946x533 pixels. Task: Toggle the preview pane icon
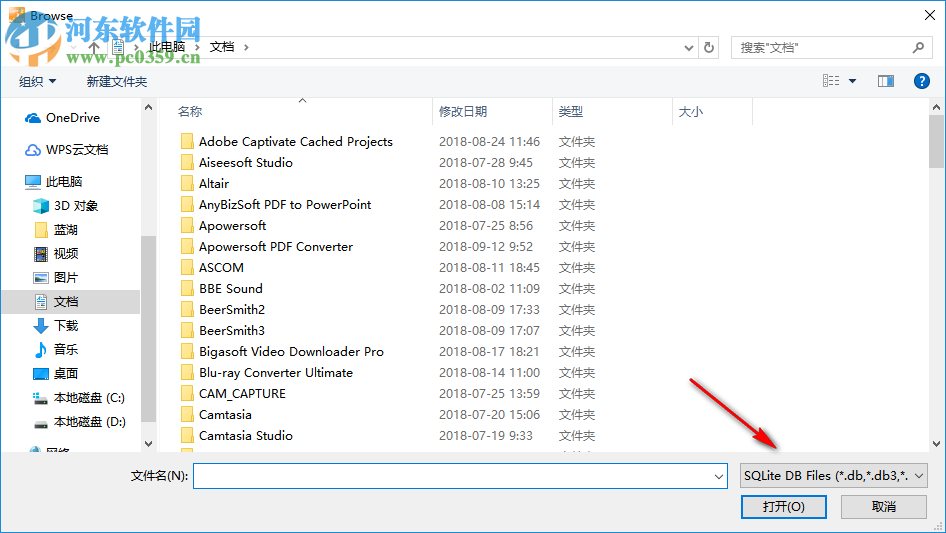point(886,81)
